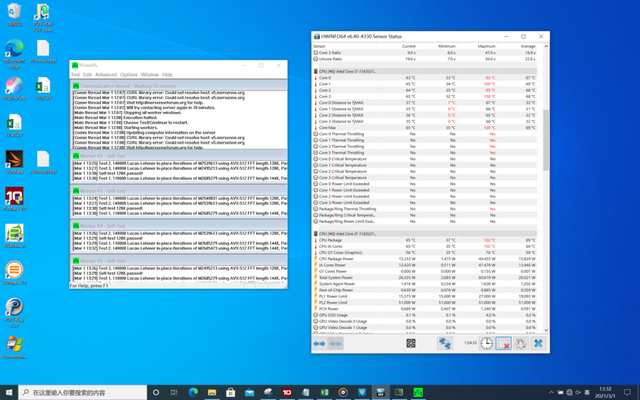
Task: Select the PCMark 10 desktop shortcut
Action: click(14, 199)
